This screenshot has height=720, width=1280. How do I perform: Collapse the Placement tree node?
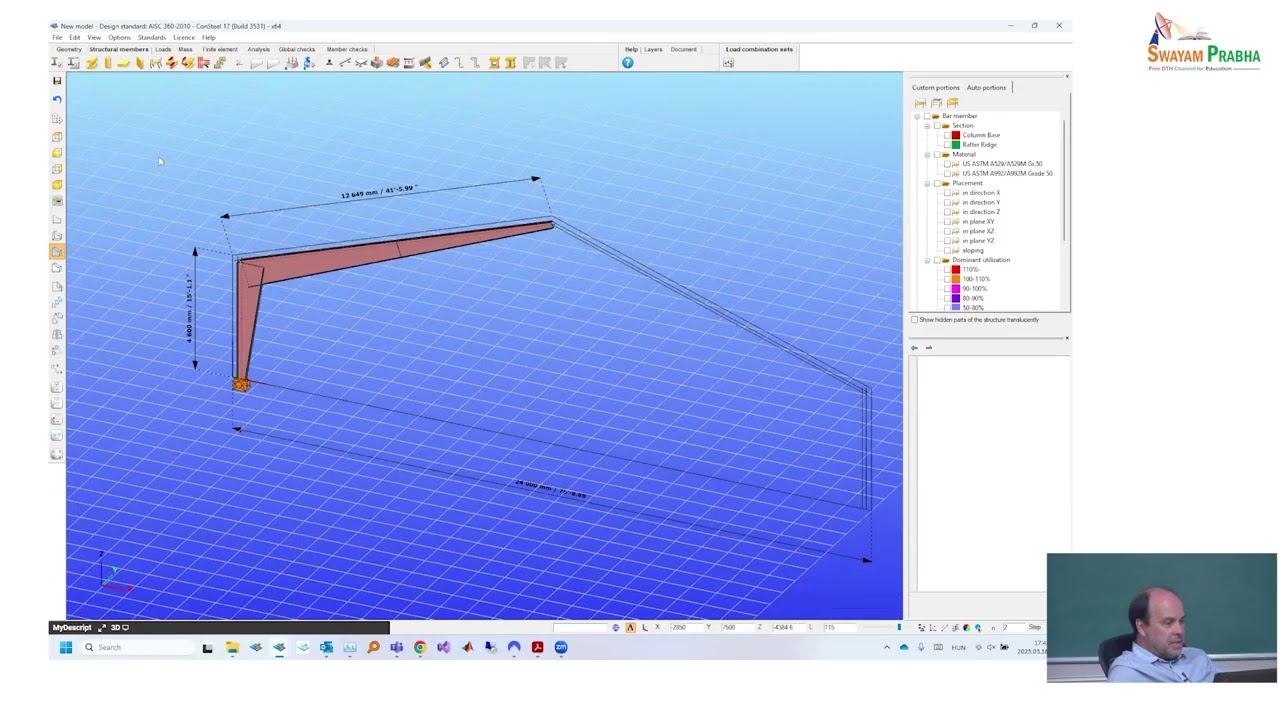point(928,183)
